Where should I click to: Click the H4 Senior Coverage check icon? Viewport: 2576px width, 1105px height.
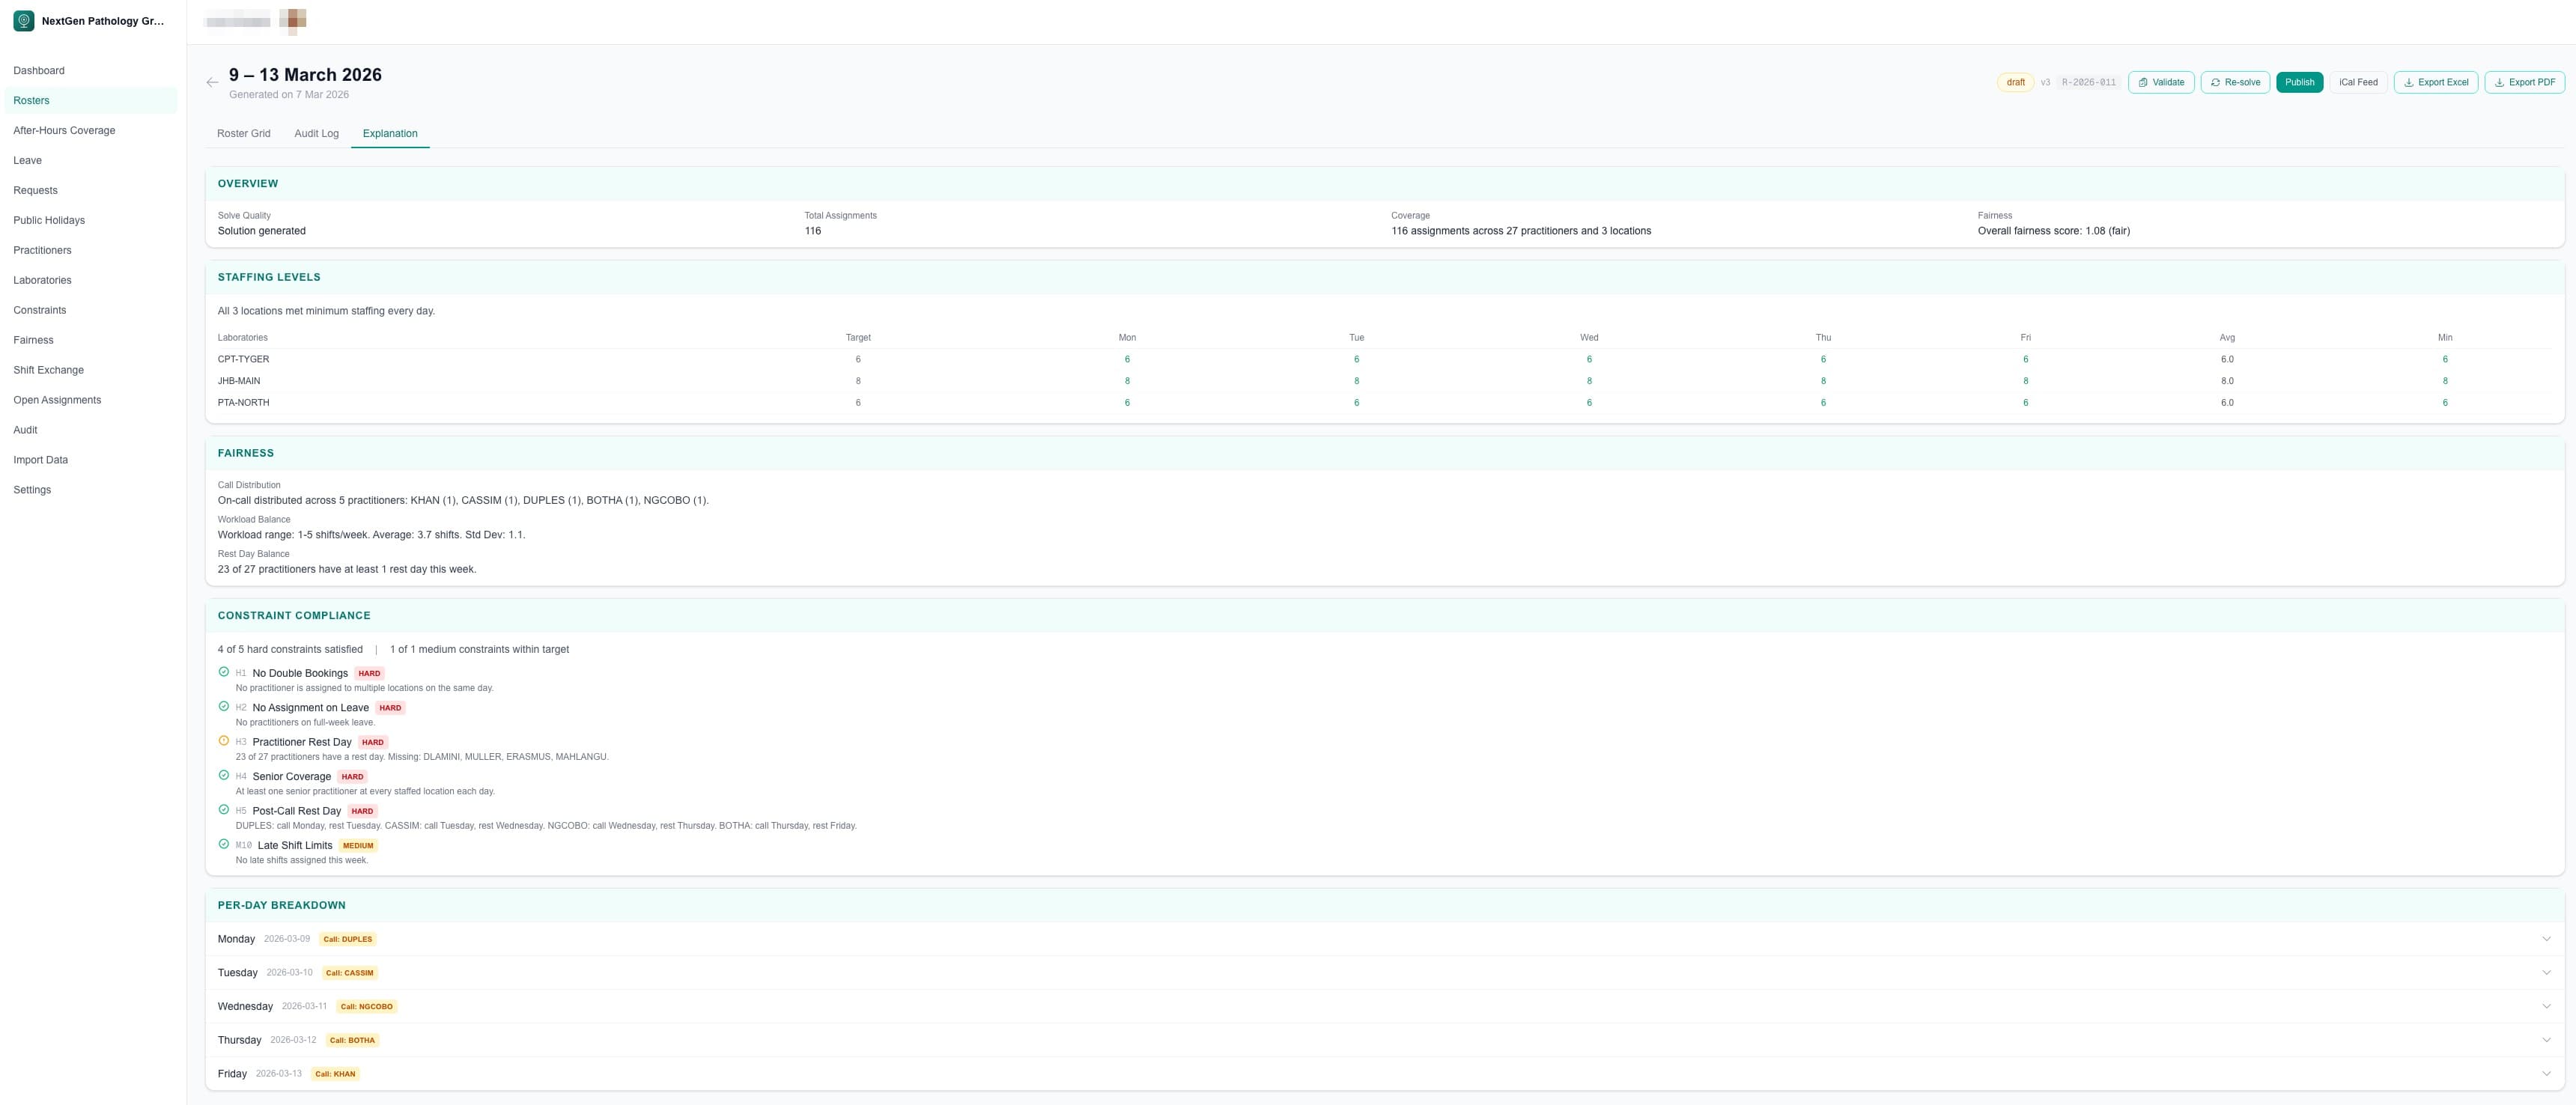[x=224, y=775]
